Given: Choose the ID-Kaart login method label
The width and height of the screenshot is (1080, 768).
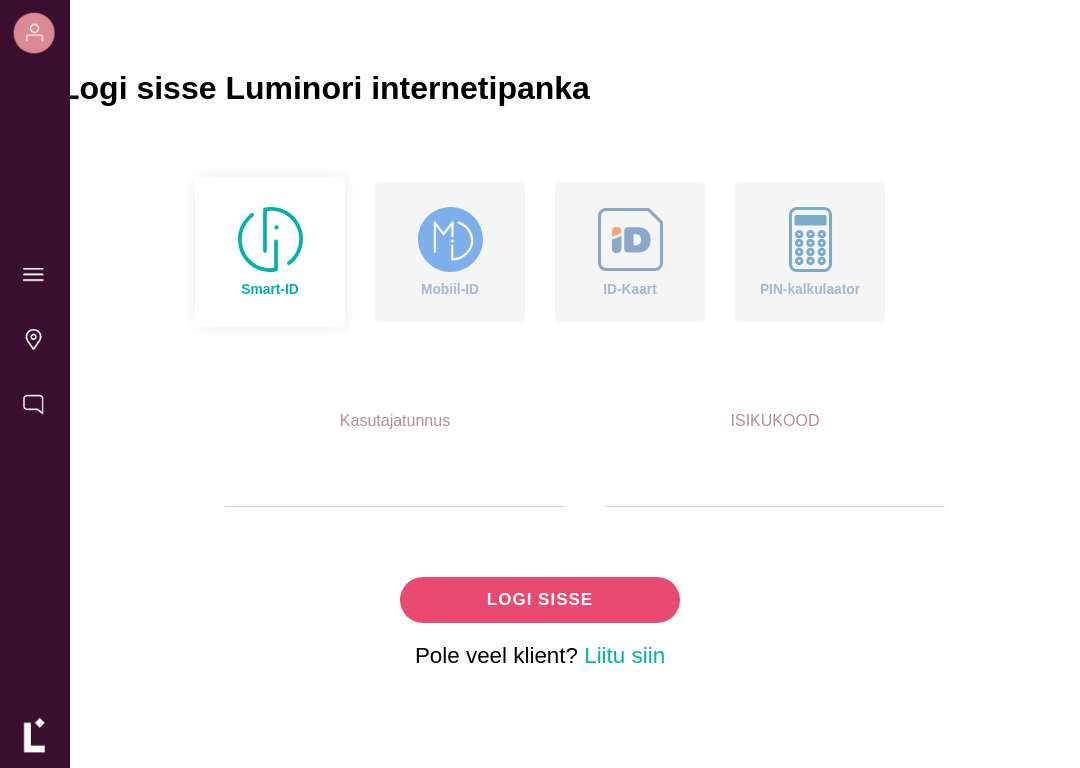Looking at the screenshot, I should [x=630, y=289].
